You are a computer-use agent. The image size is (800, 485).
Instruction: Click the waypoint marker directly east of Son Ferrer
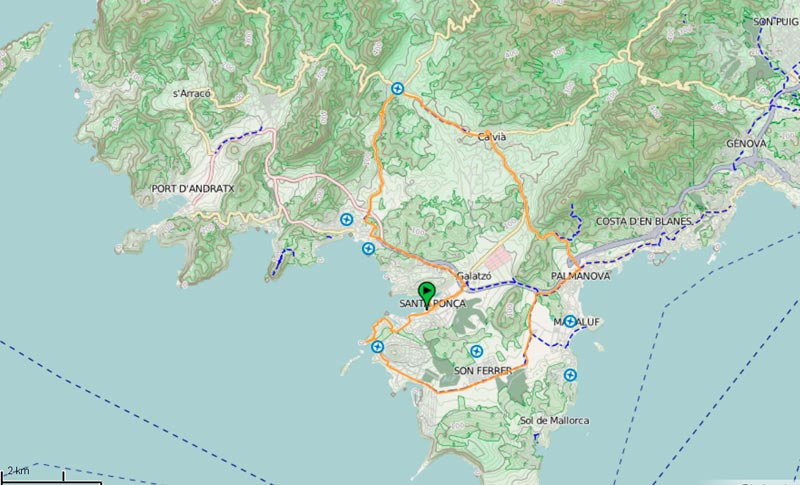point(570,375)
